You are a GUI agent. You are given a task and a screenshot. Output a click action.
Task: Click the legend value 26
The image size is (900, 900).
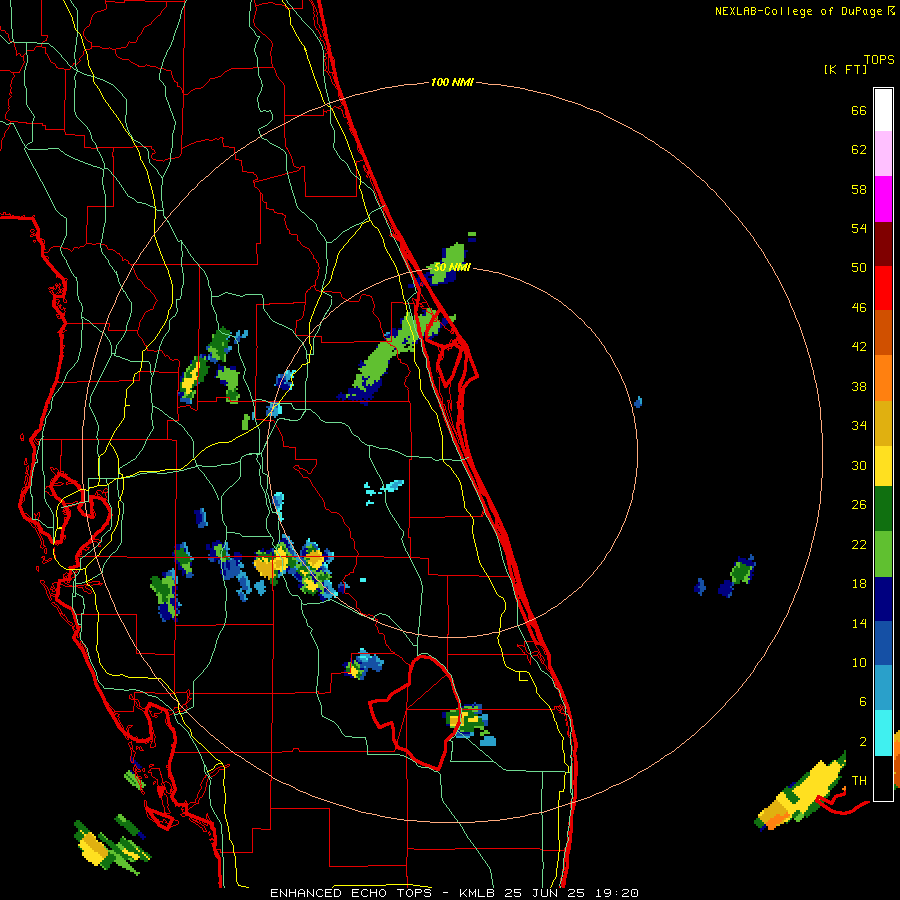click(859, 505)
